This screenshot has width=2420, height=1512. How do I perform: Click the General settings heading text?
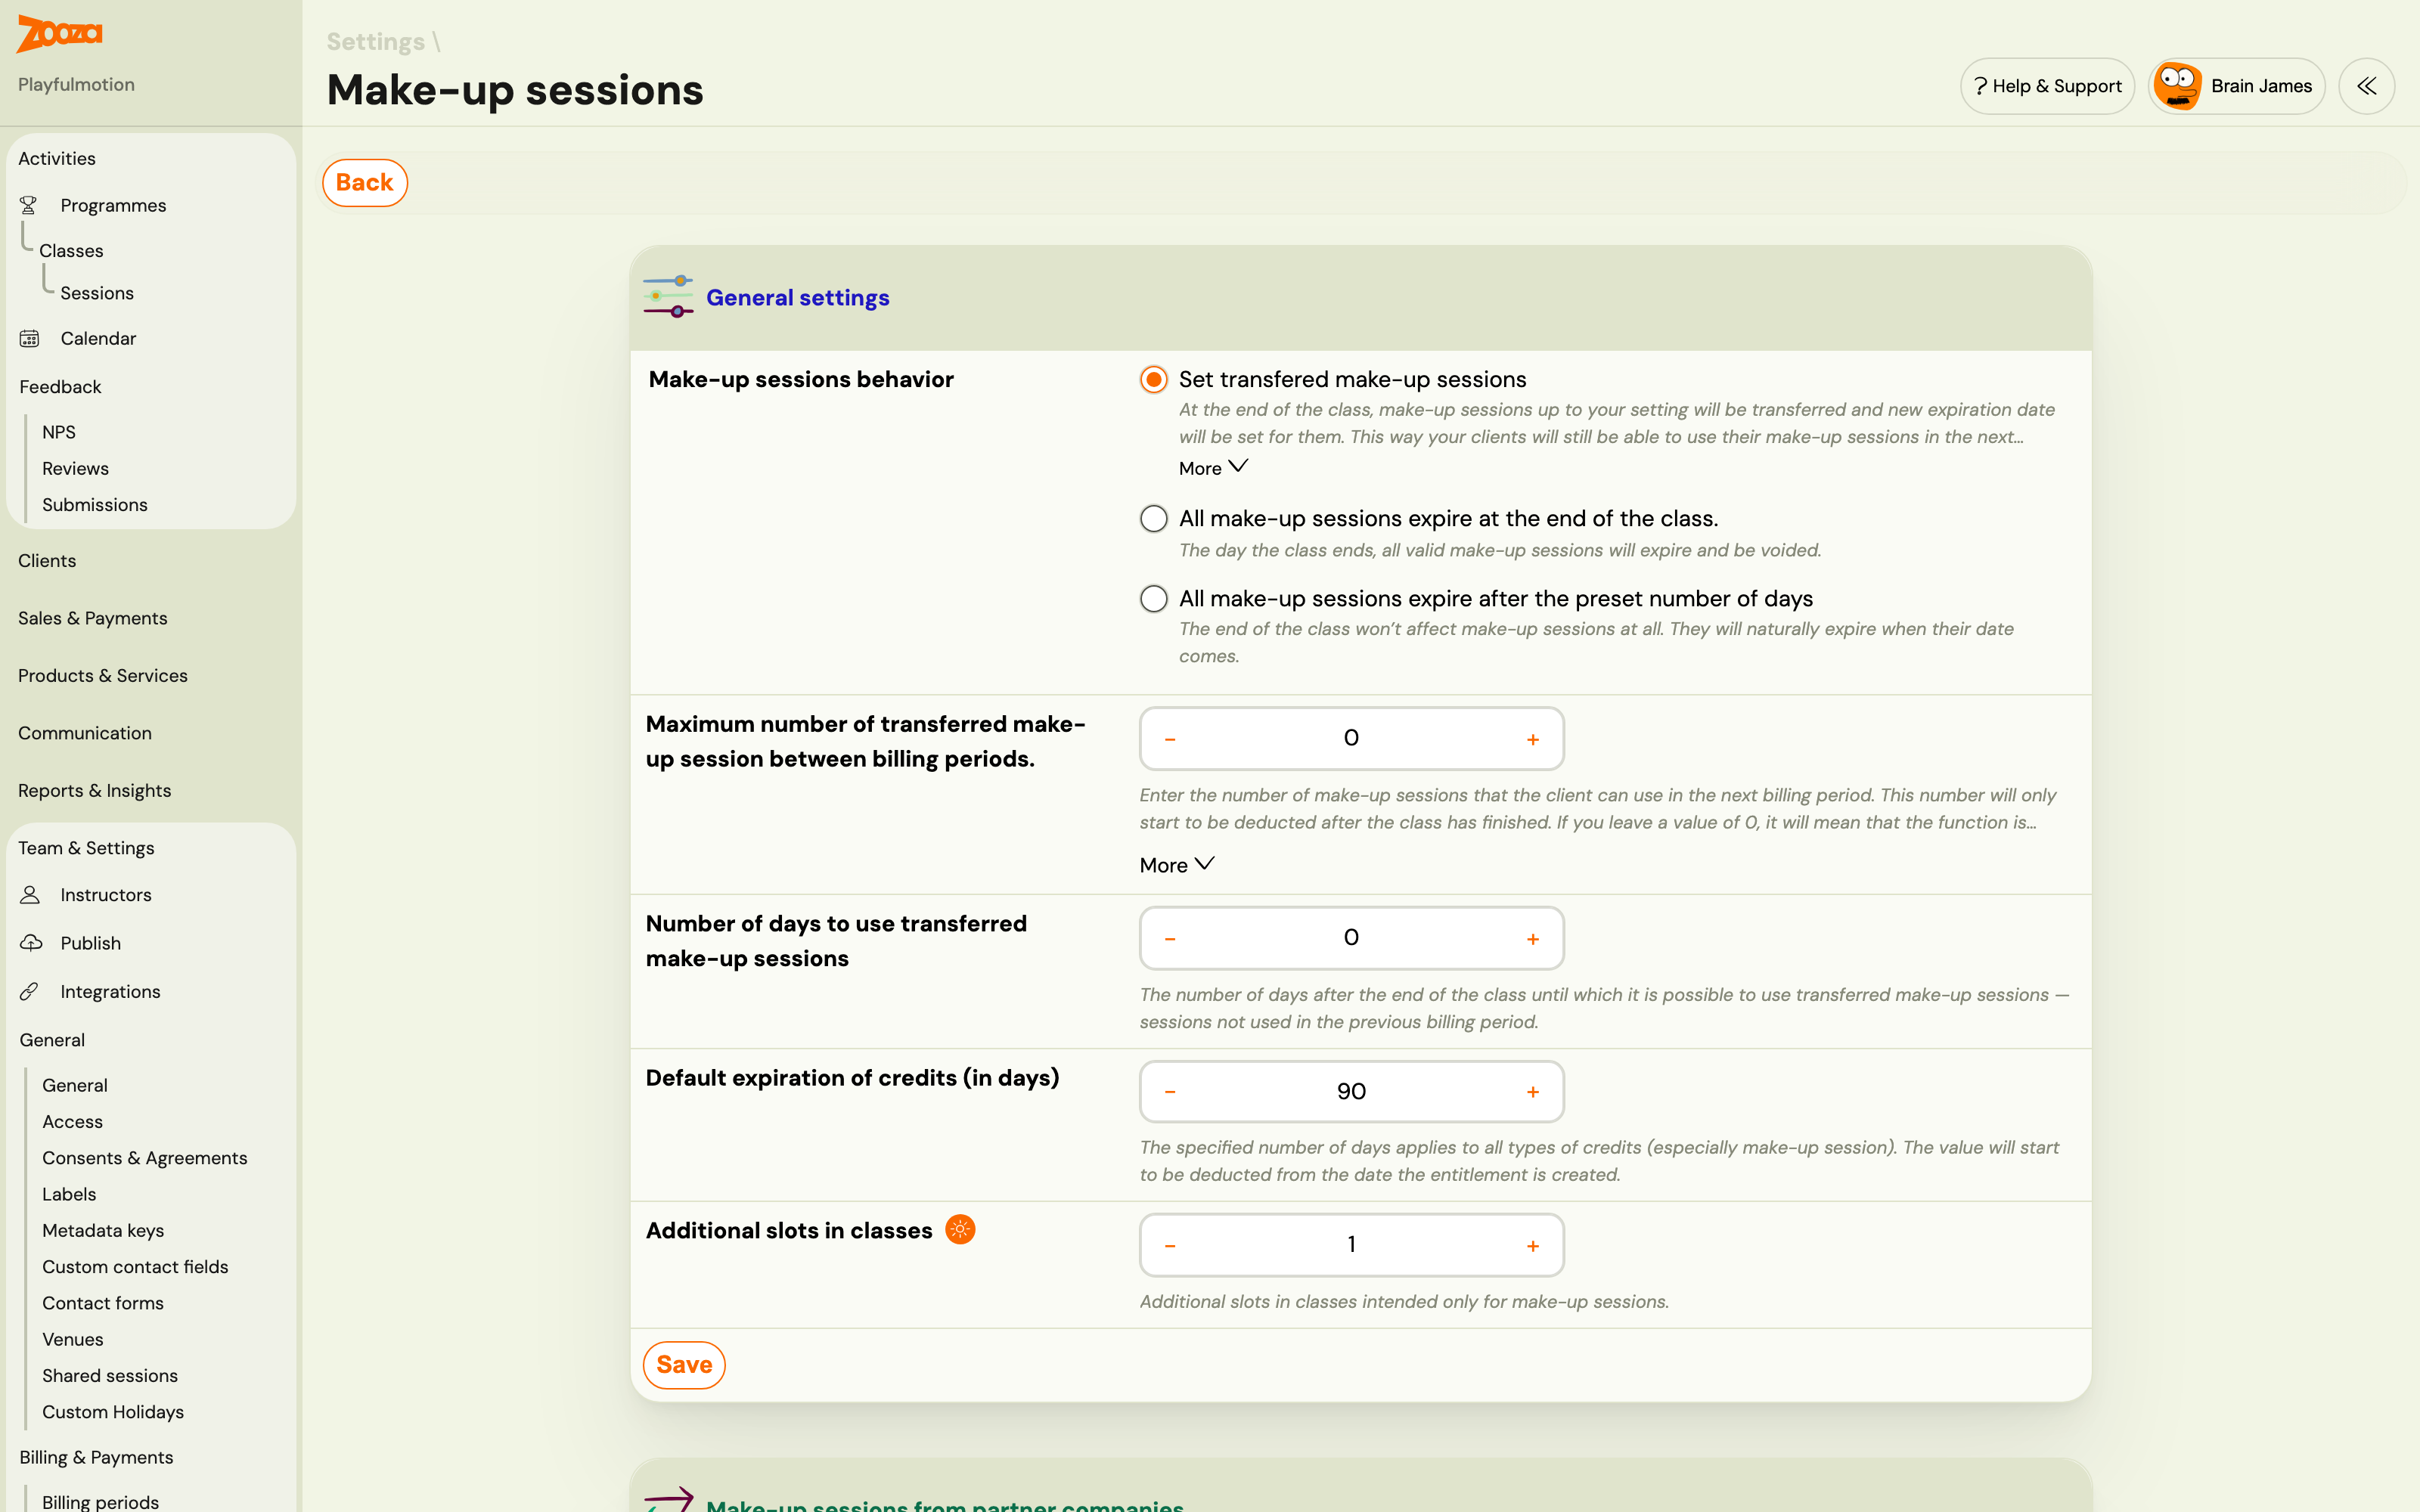(x=798, y=297)
